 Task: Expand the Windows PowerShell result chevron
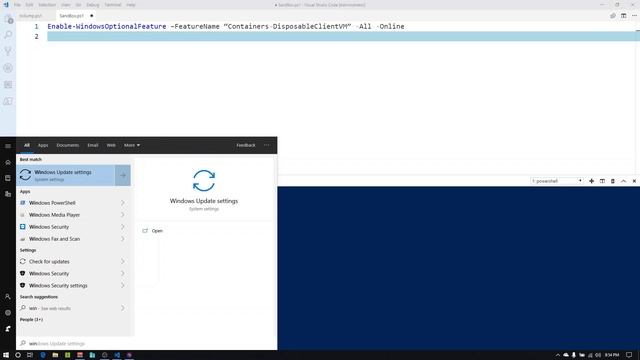tap(122, 202)
